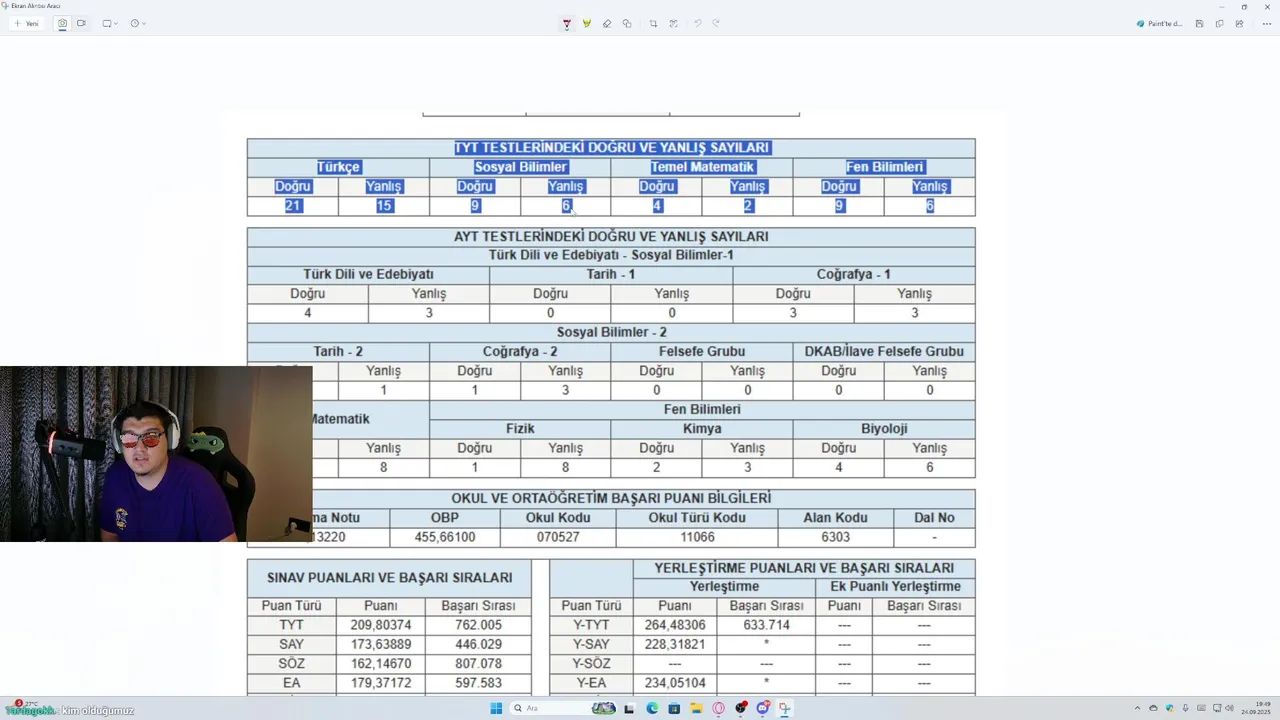Click the highlighted Türkçe column header
Screen dimensions: 1280x720
(338, 167)
